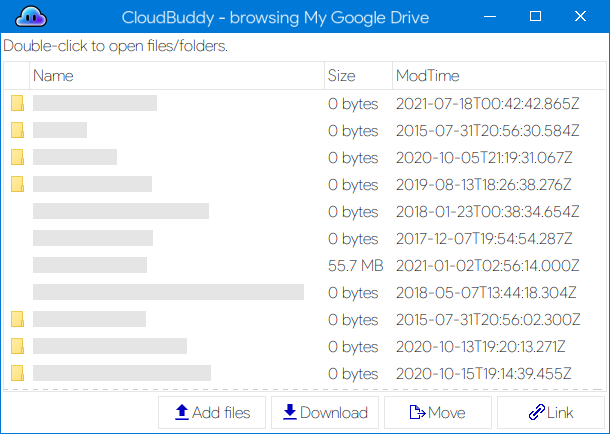Select the 55.7 MB file row
610x434 pixels.
pyautogui.click(x=305, y=266)
